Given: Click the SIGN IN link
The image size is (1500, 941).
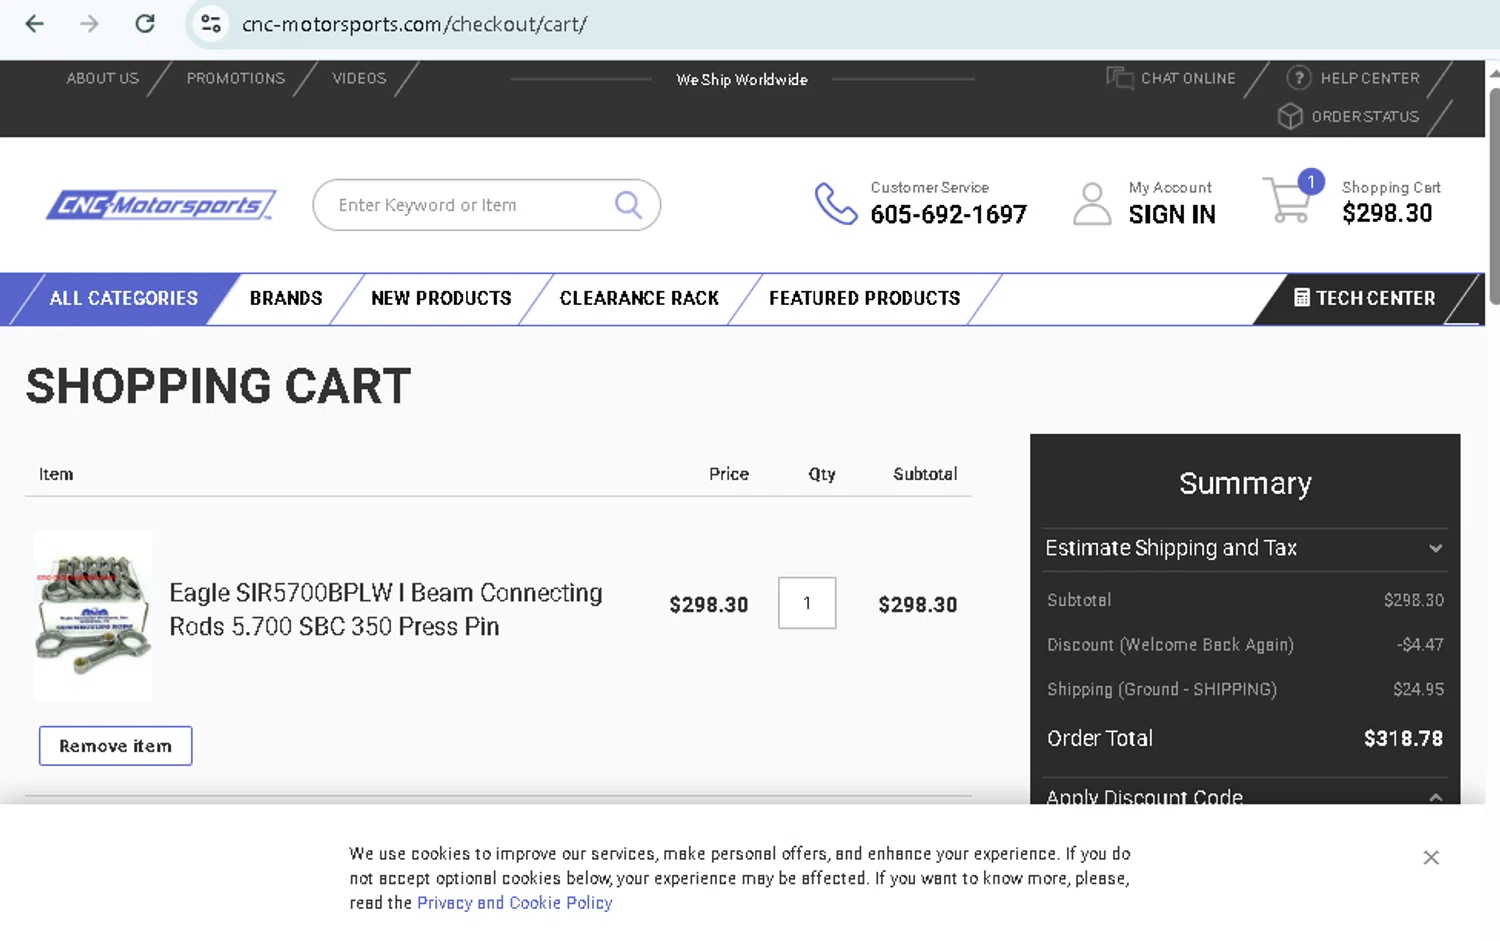Looking at the screenshot, I should (1172, 214).
